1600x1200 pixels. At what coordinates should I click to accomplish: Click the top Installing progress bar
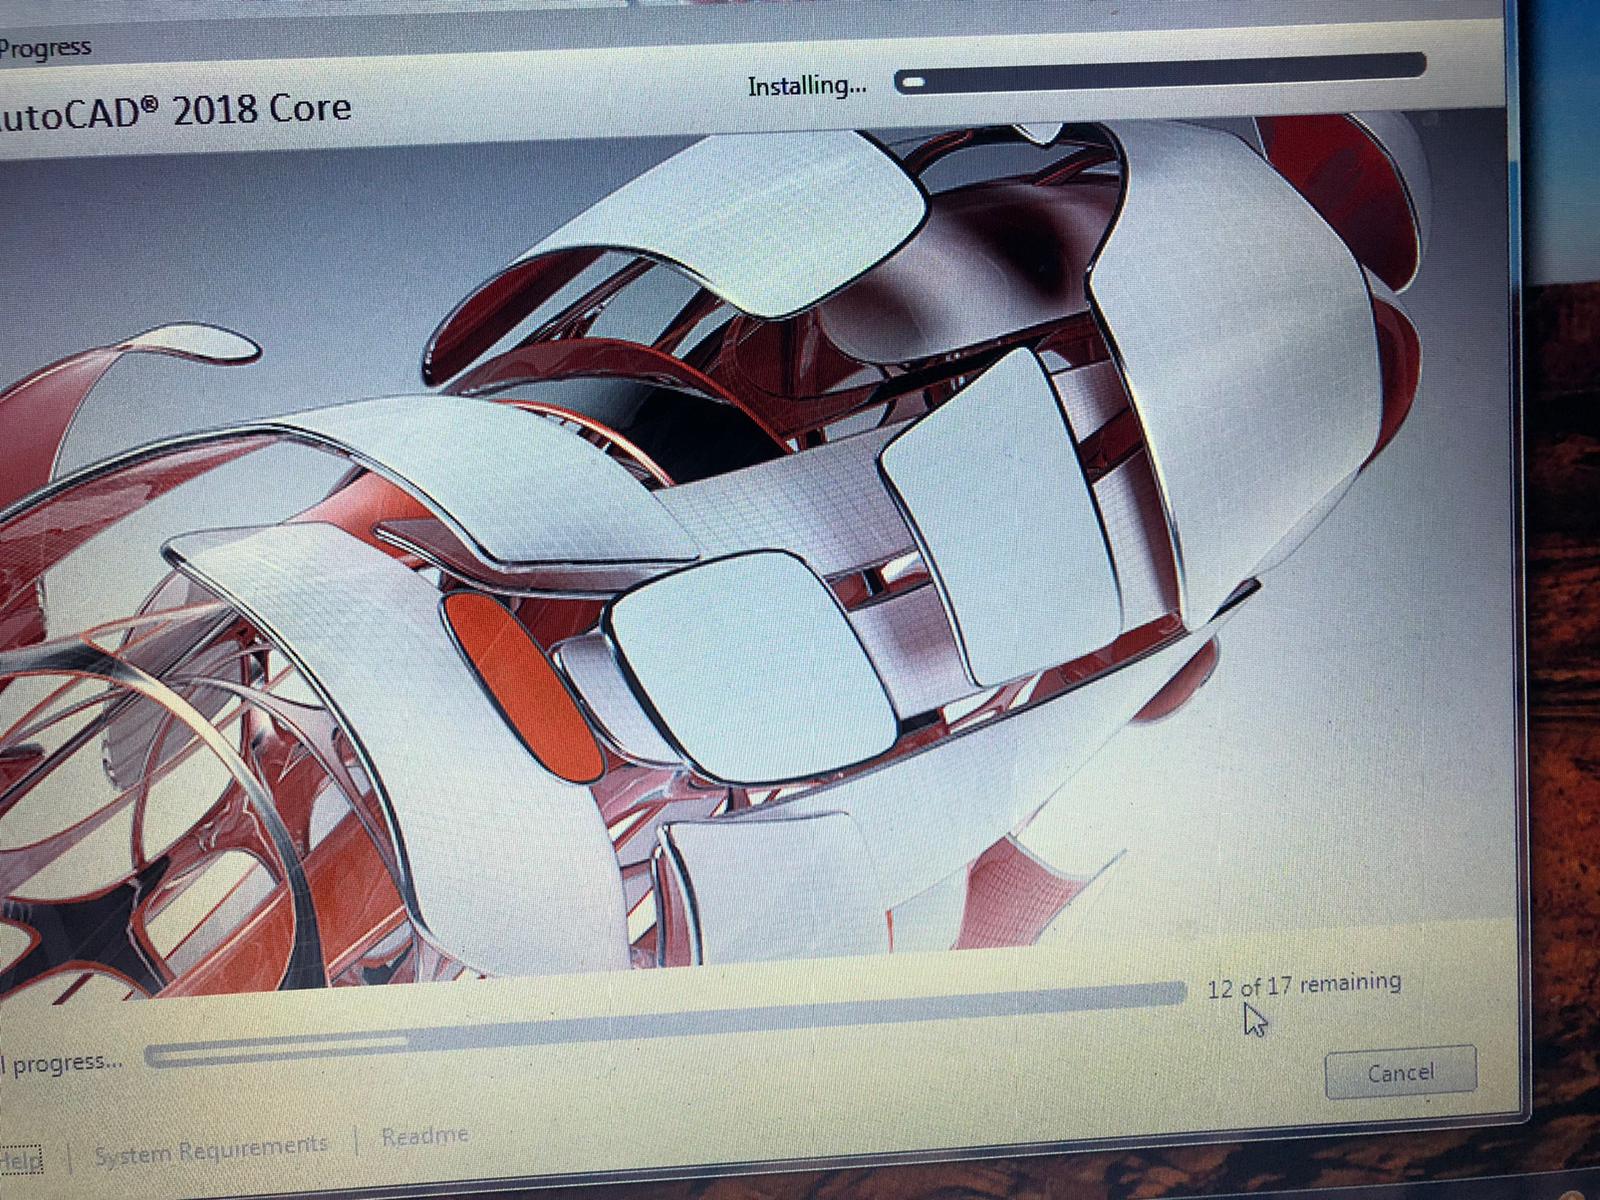(1160, 74)
